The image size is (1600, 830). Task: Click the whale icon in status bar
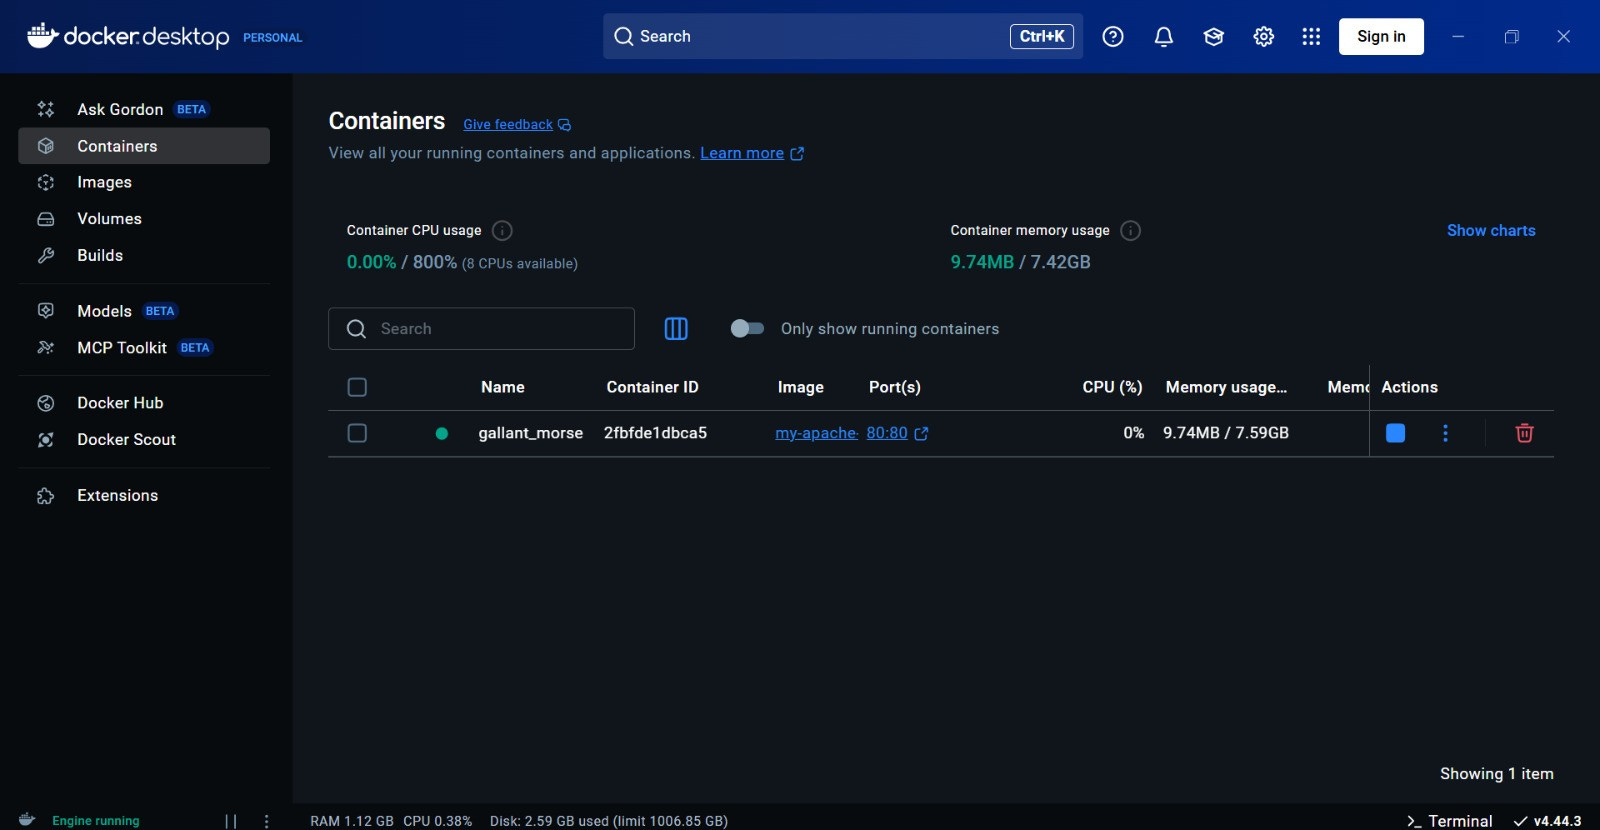[28, 820]
